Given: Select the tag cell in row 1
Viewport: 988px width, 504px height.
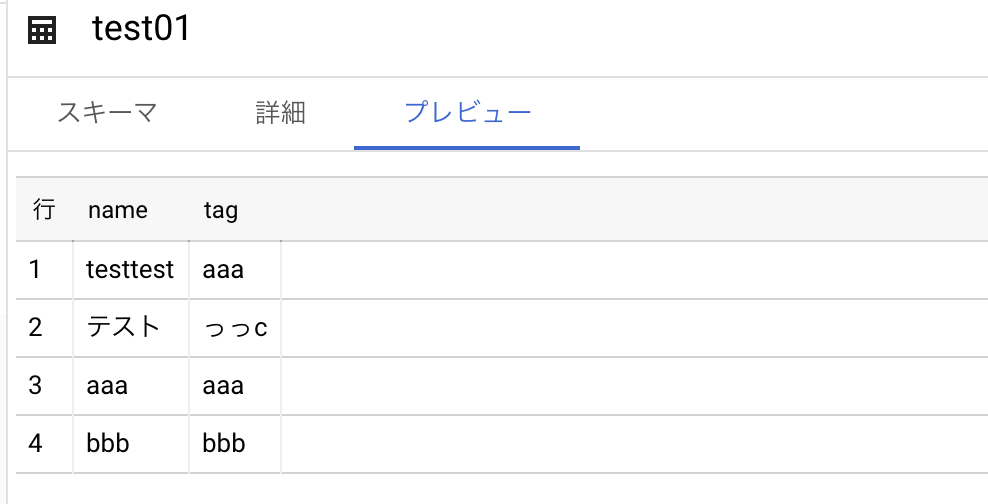Looking at the screenshot, I should (x=223, y=269).
